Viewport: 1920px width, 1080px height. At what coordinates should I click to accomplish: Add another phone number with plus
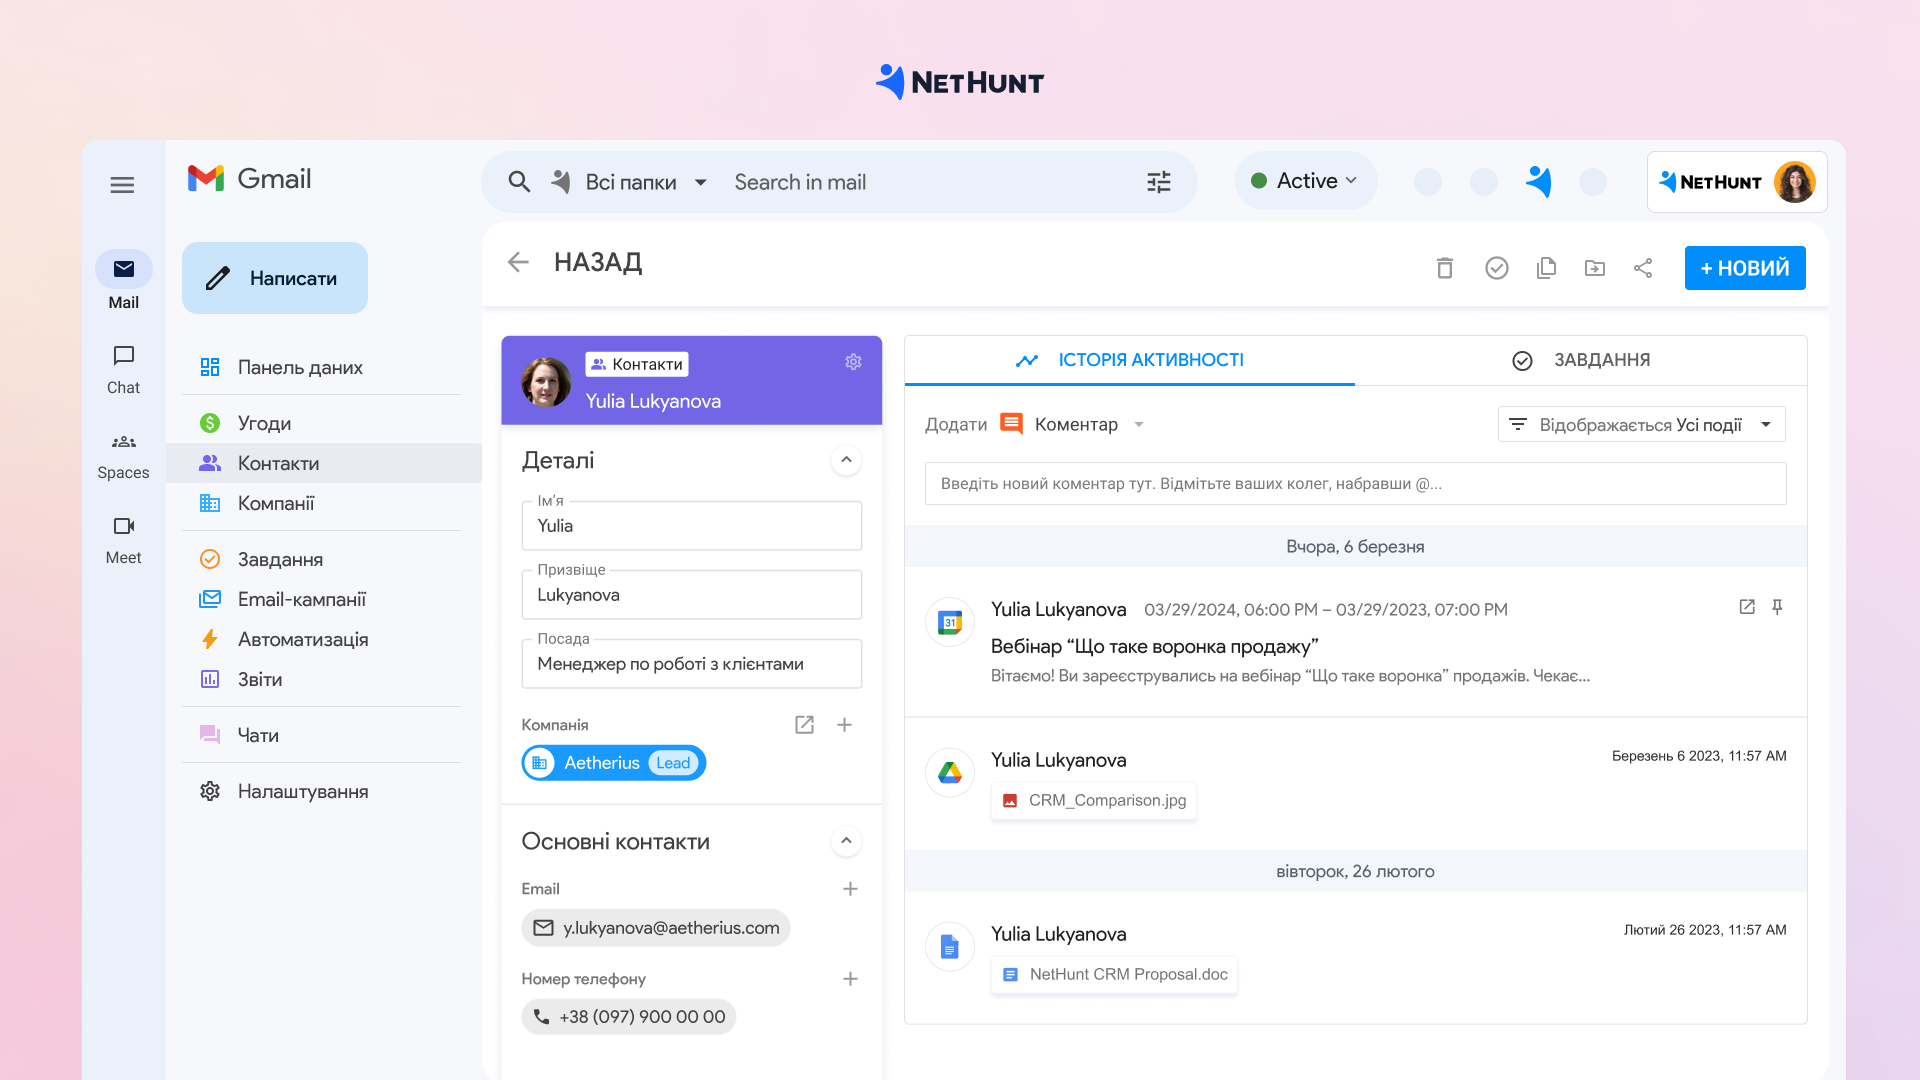click(x=850, y=979)
